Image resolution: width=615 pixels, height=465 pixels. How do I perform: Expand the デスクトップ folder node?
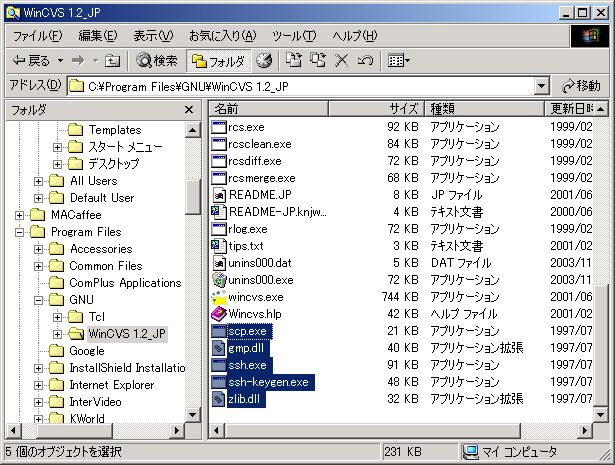(x=57, y=164)
